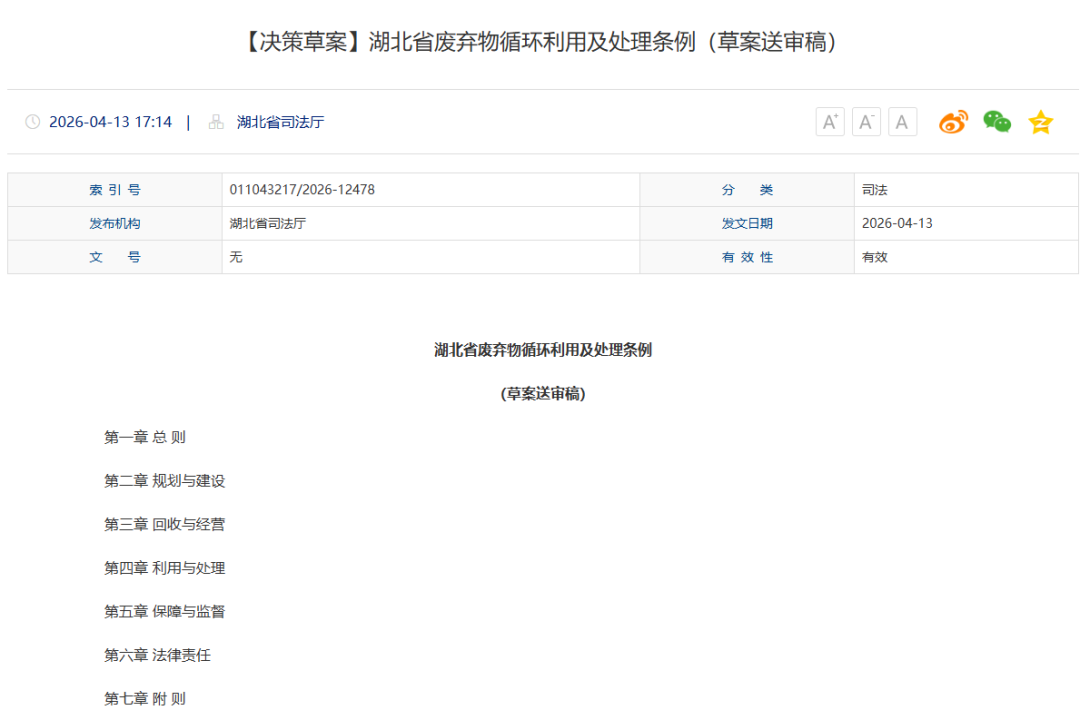Click 第四章 利用与处理 line
The height and width of the screenshot is (720, 1080).
coord(165,568)
